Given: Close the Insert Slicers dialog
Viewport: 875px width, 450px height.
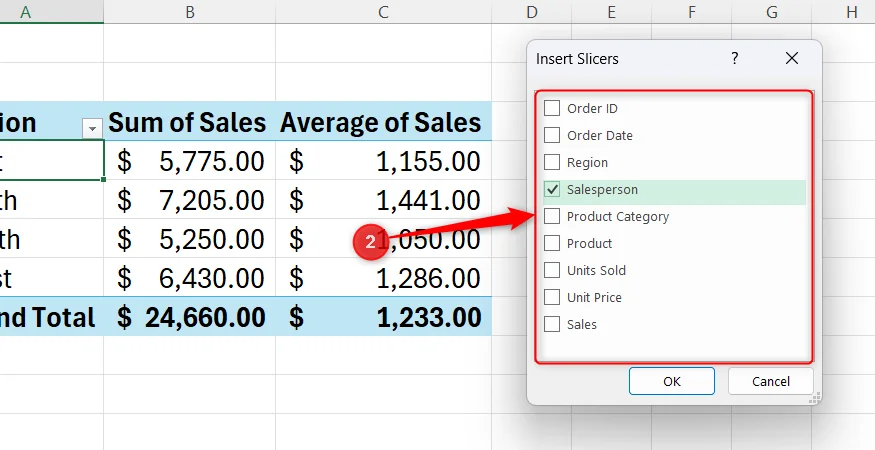Looking at the screenshot, I should pos(791,58).
